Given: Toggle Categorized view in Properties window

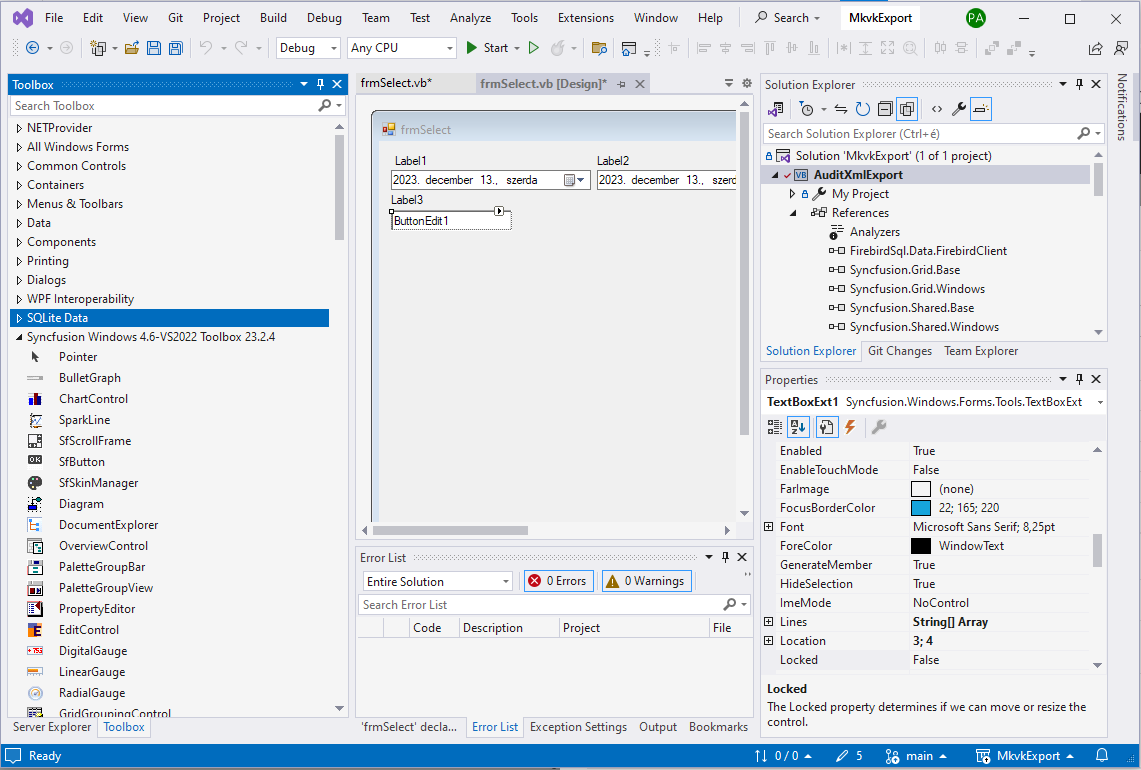Looking at the screenshot, I should [775, 427].
